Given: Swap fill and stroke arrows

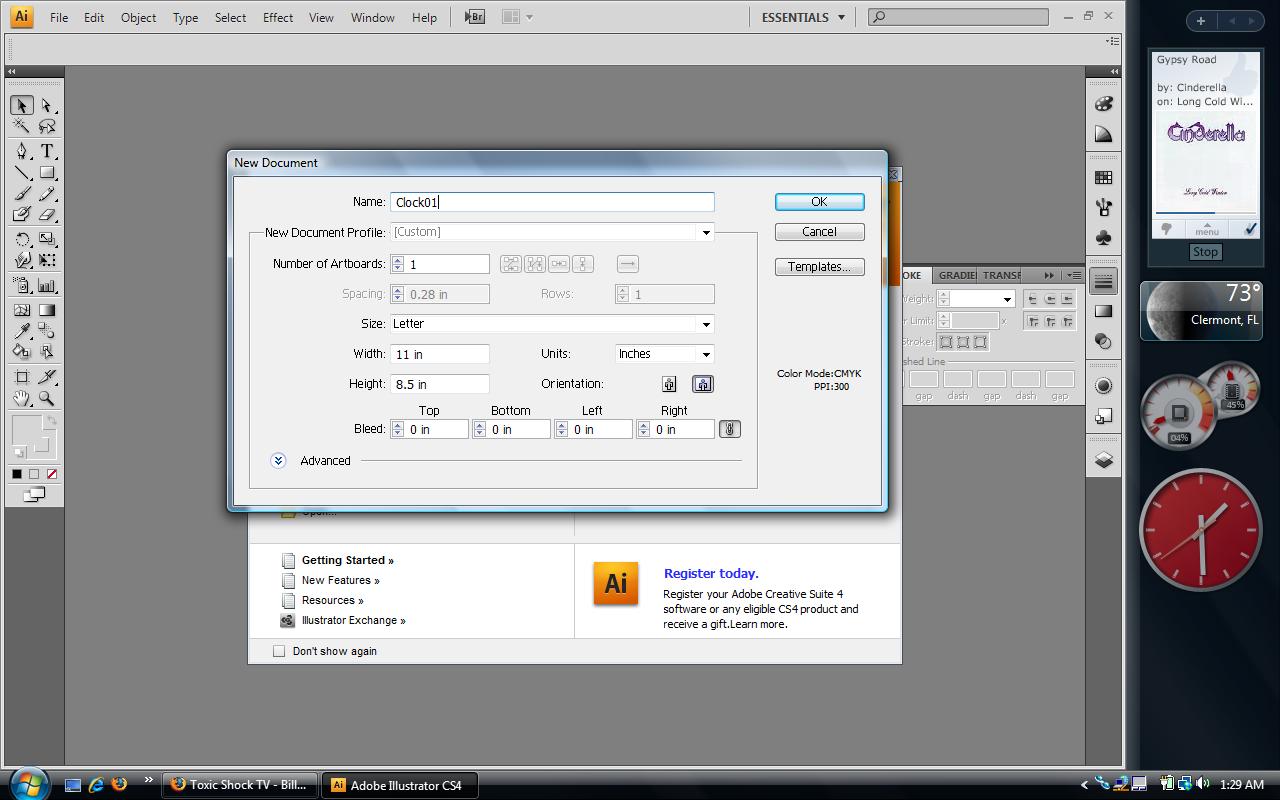Looking at the screenshot, I should (x=51, y=422).
